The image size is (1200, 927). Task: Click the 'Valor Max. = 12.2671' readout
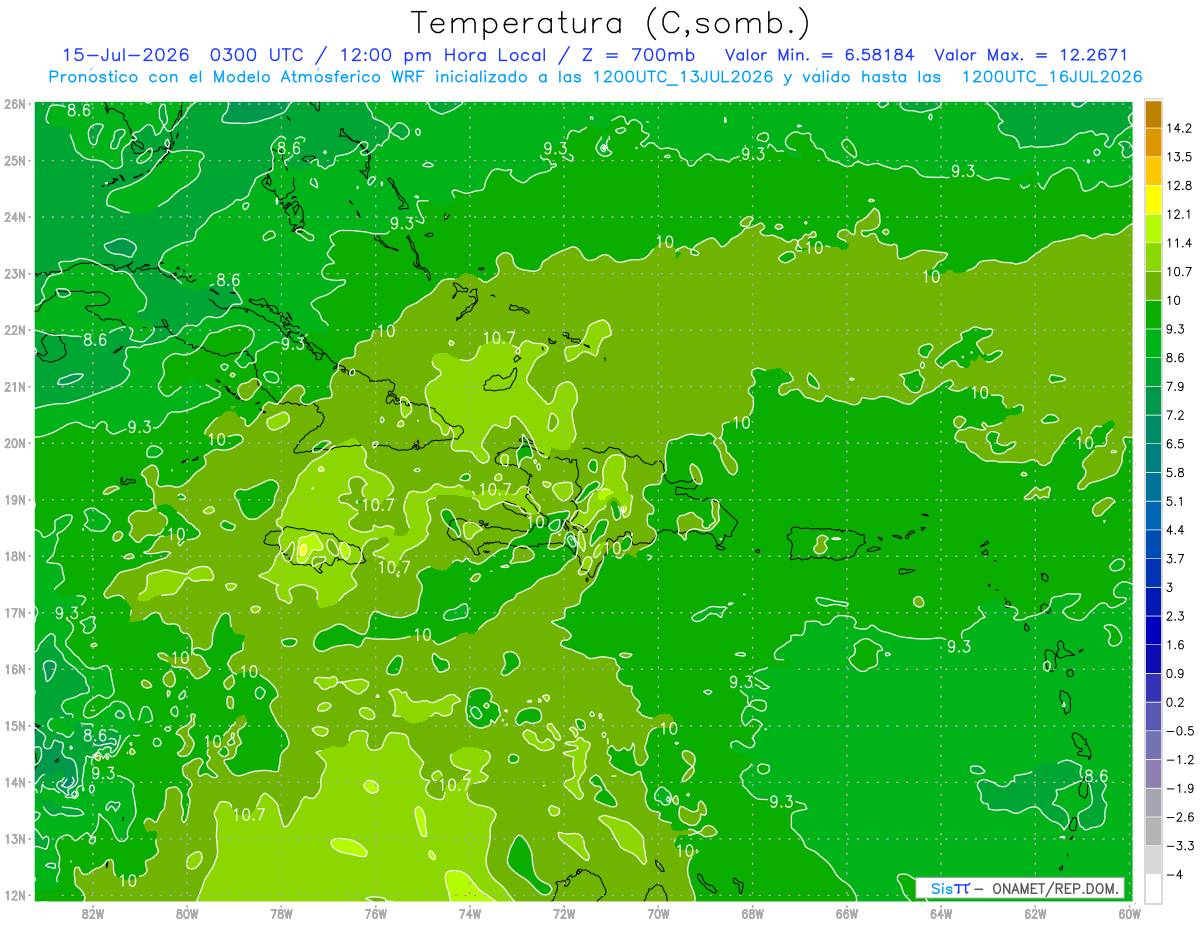click(1033, 55)
